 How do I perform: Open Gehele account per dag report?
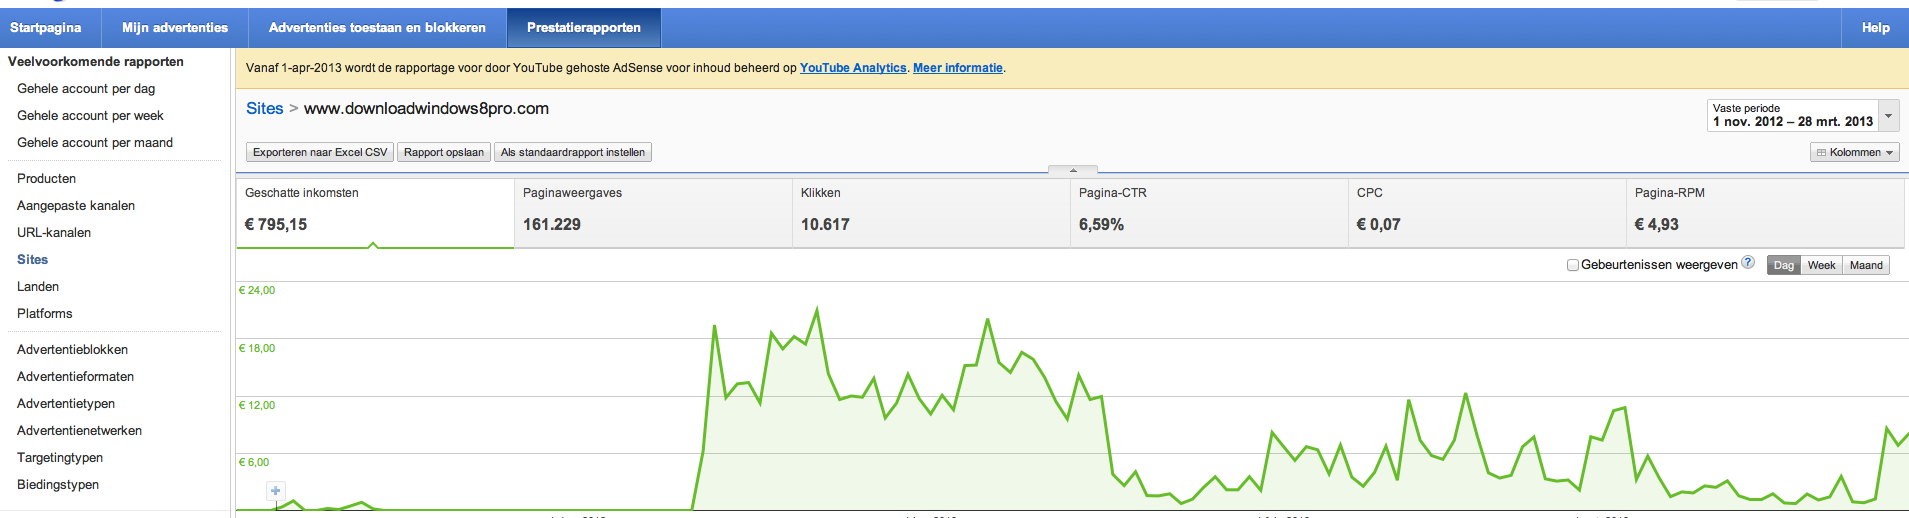tap(86, 88)
